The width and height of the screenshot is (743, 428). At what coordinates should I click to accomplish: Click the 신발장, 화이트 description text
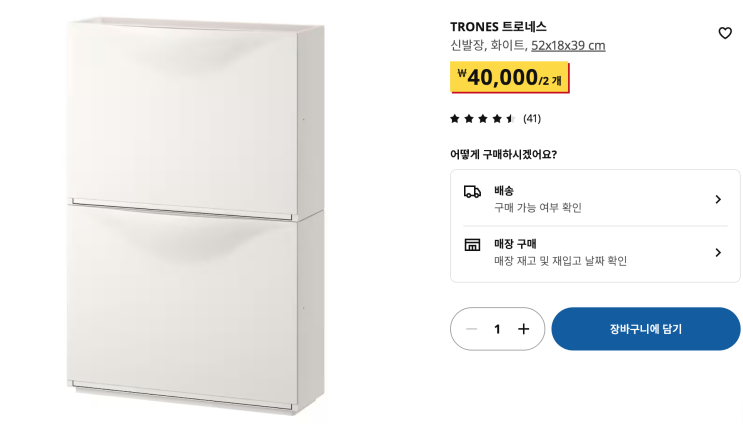pyautogui.click(x=488, y=46)
